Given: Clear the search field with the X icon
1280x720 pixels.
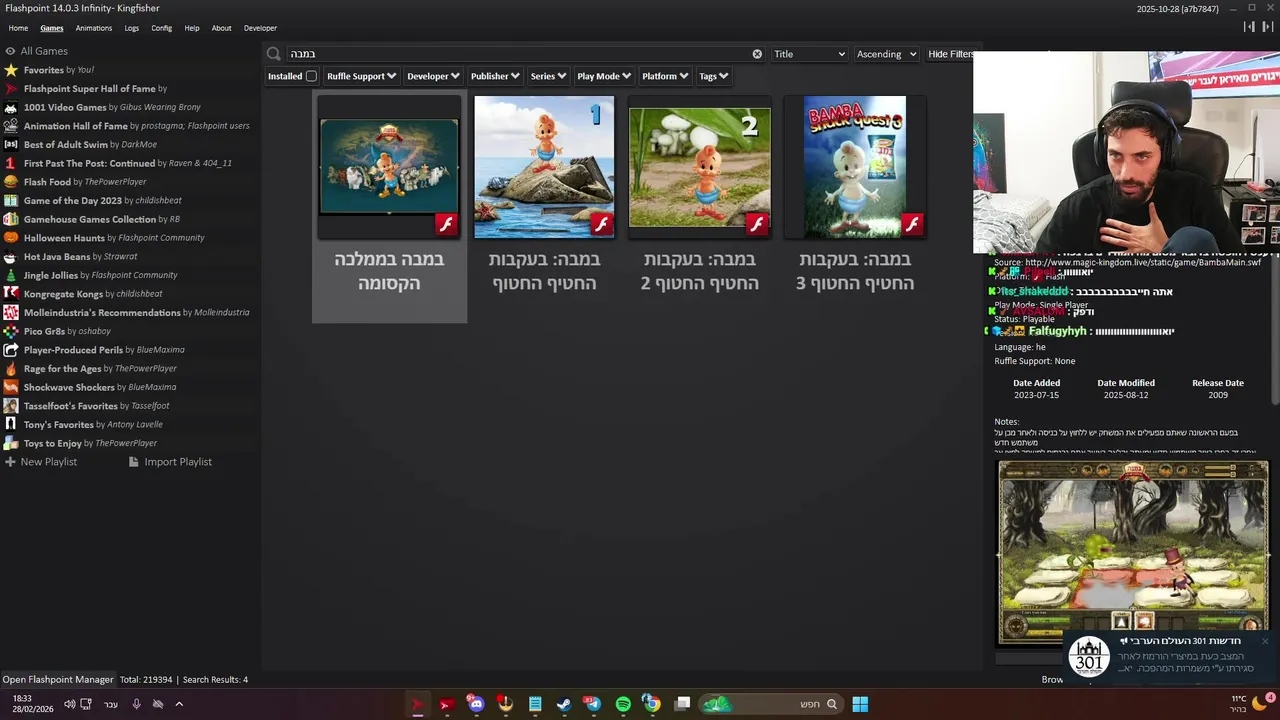Looking at the screenshot, I should [x=757, y=54].
